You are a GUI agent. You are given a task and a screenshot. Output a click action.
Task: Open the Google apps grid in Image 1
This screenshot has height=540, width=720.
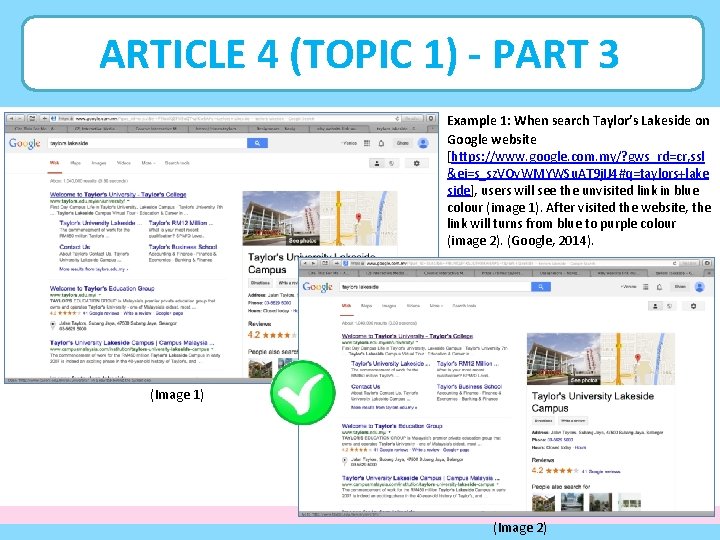coord(367,143)
